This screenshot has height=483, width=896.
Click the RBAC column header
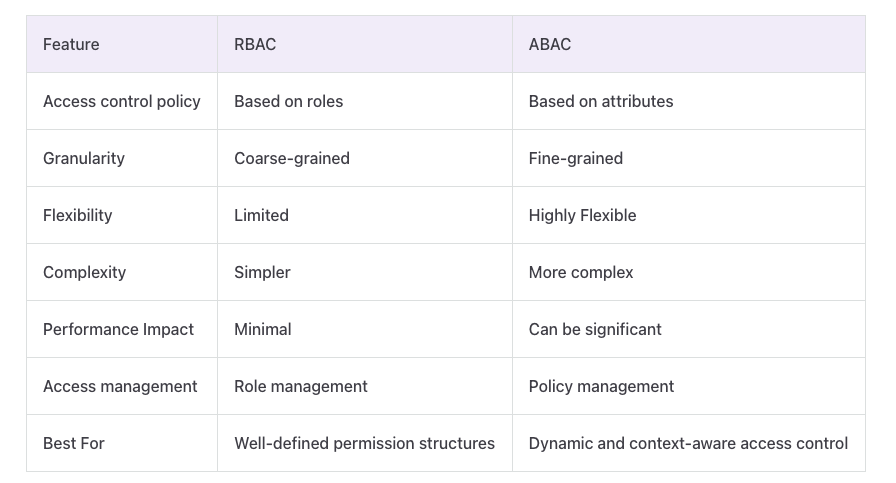coord(255,44)
